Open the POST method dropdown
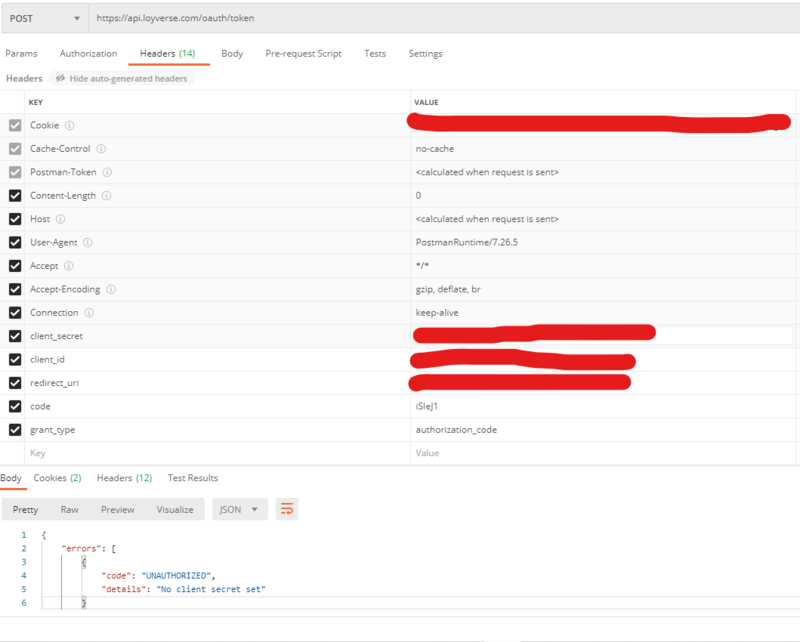Screen dimensions: 800x642 tap(43, 18)
